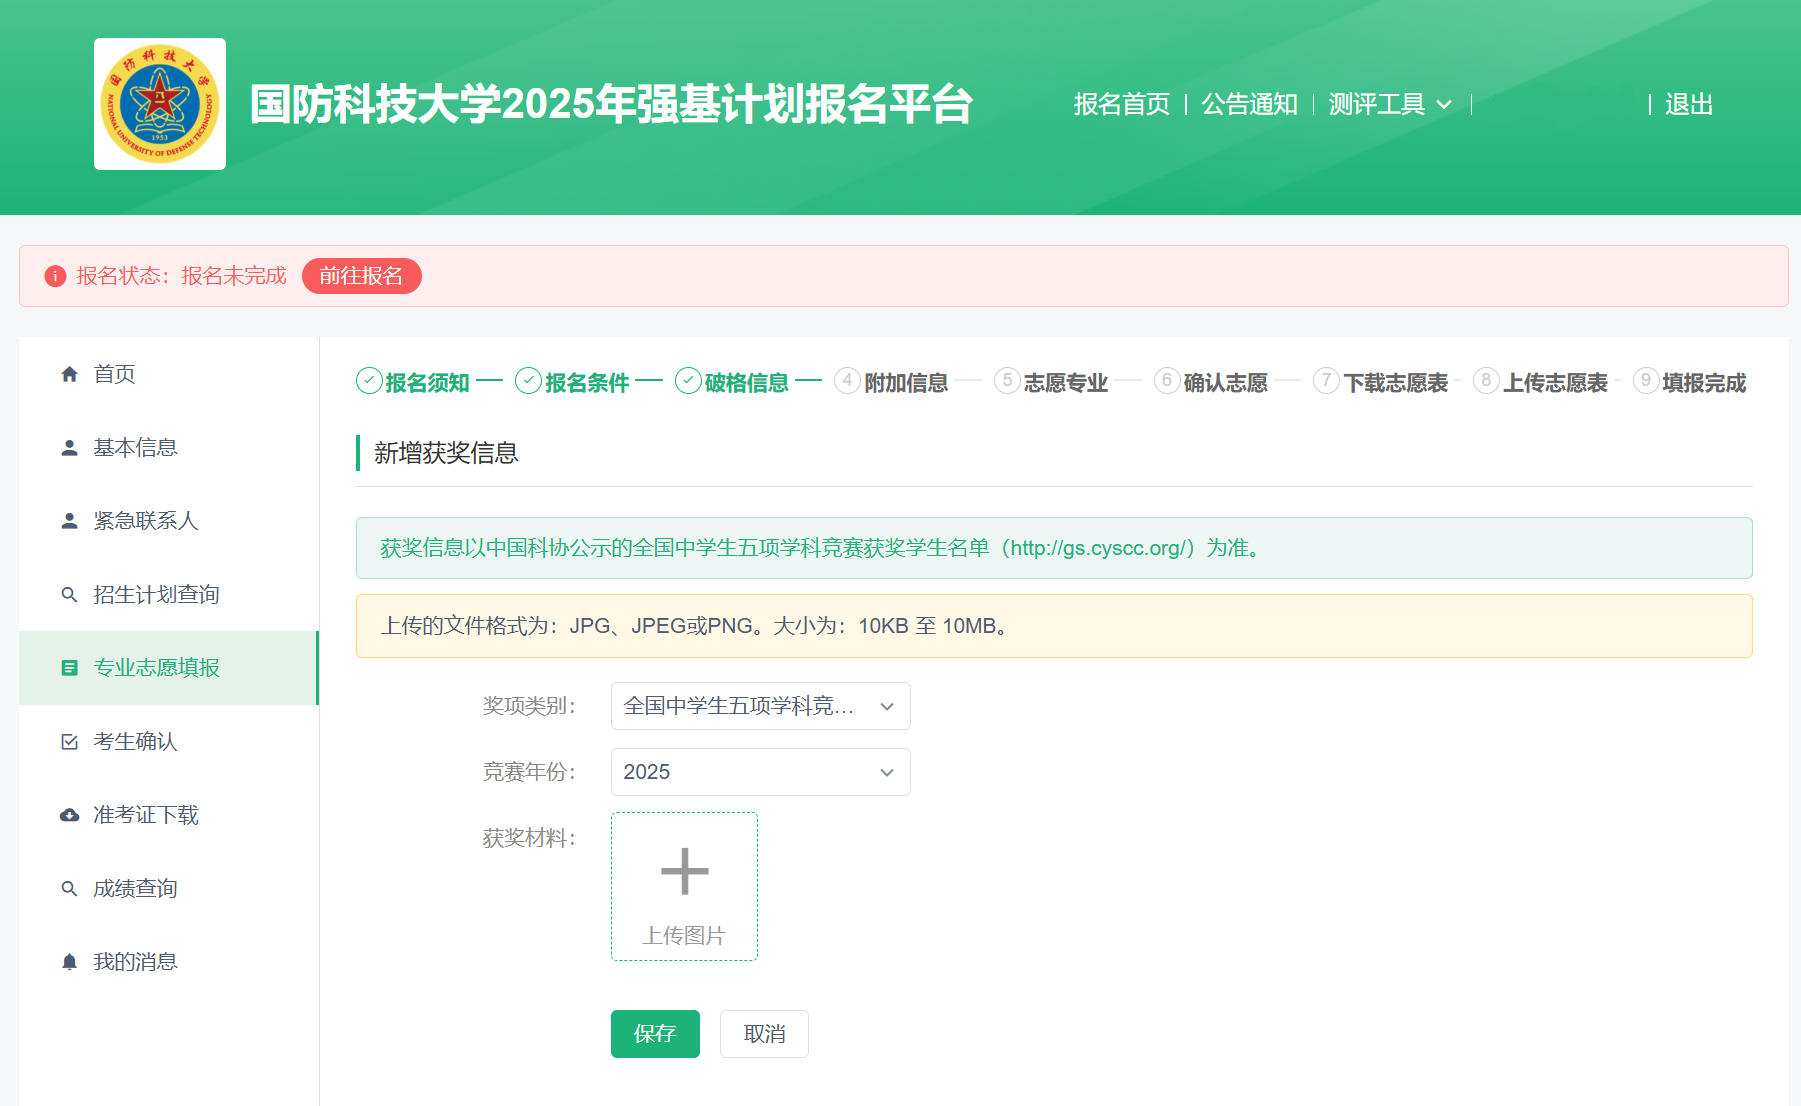1801x1106 pixels.
Task: Click the home icon beside 首页
Action: (x=69, y=374)
